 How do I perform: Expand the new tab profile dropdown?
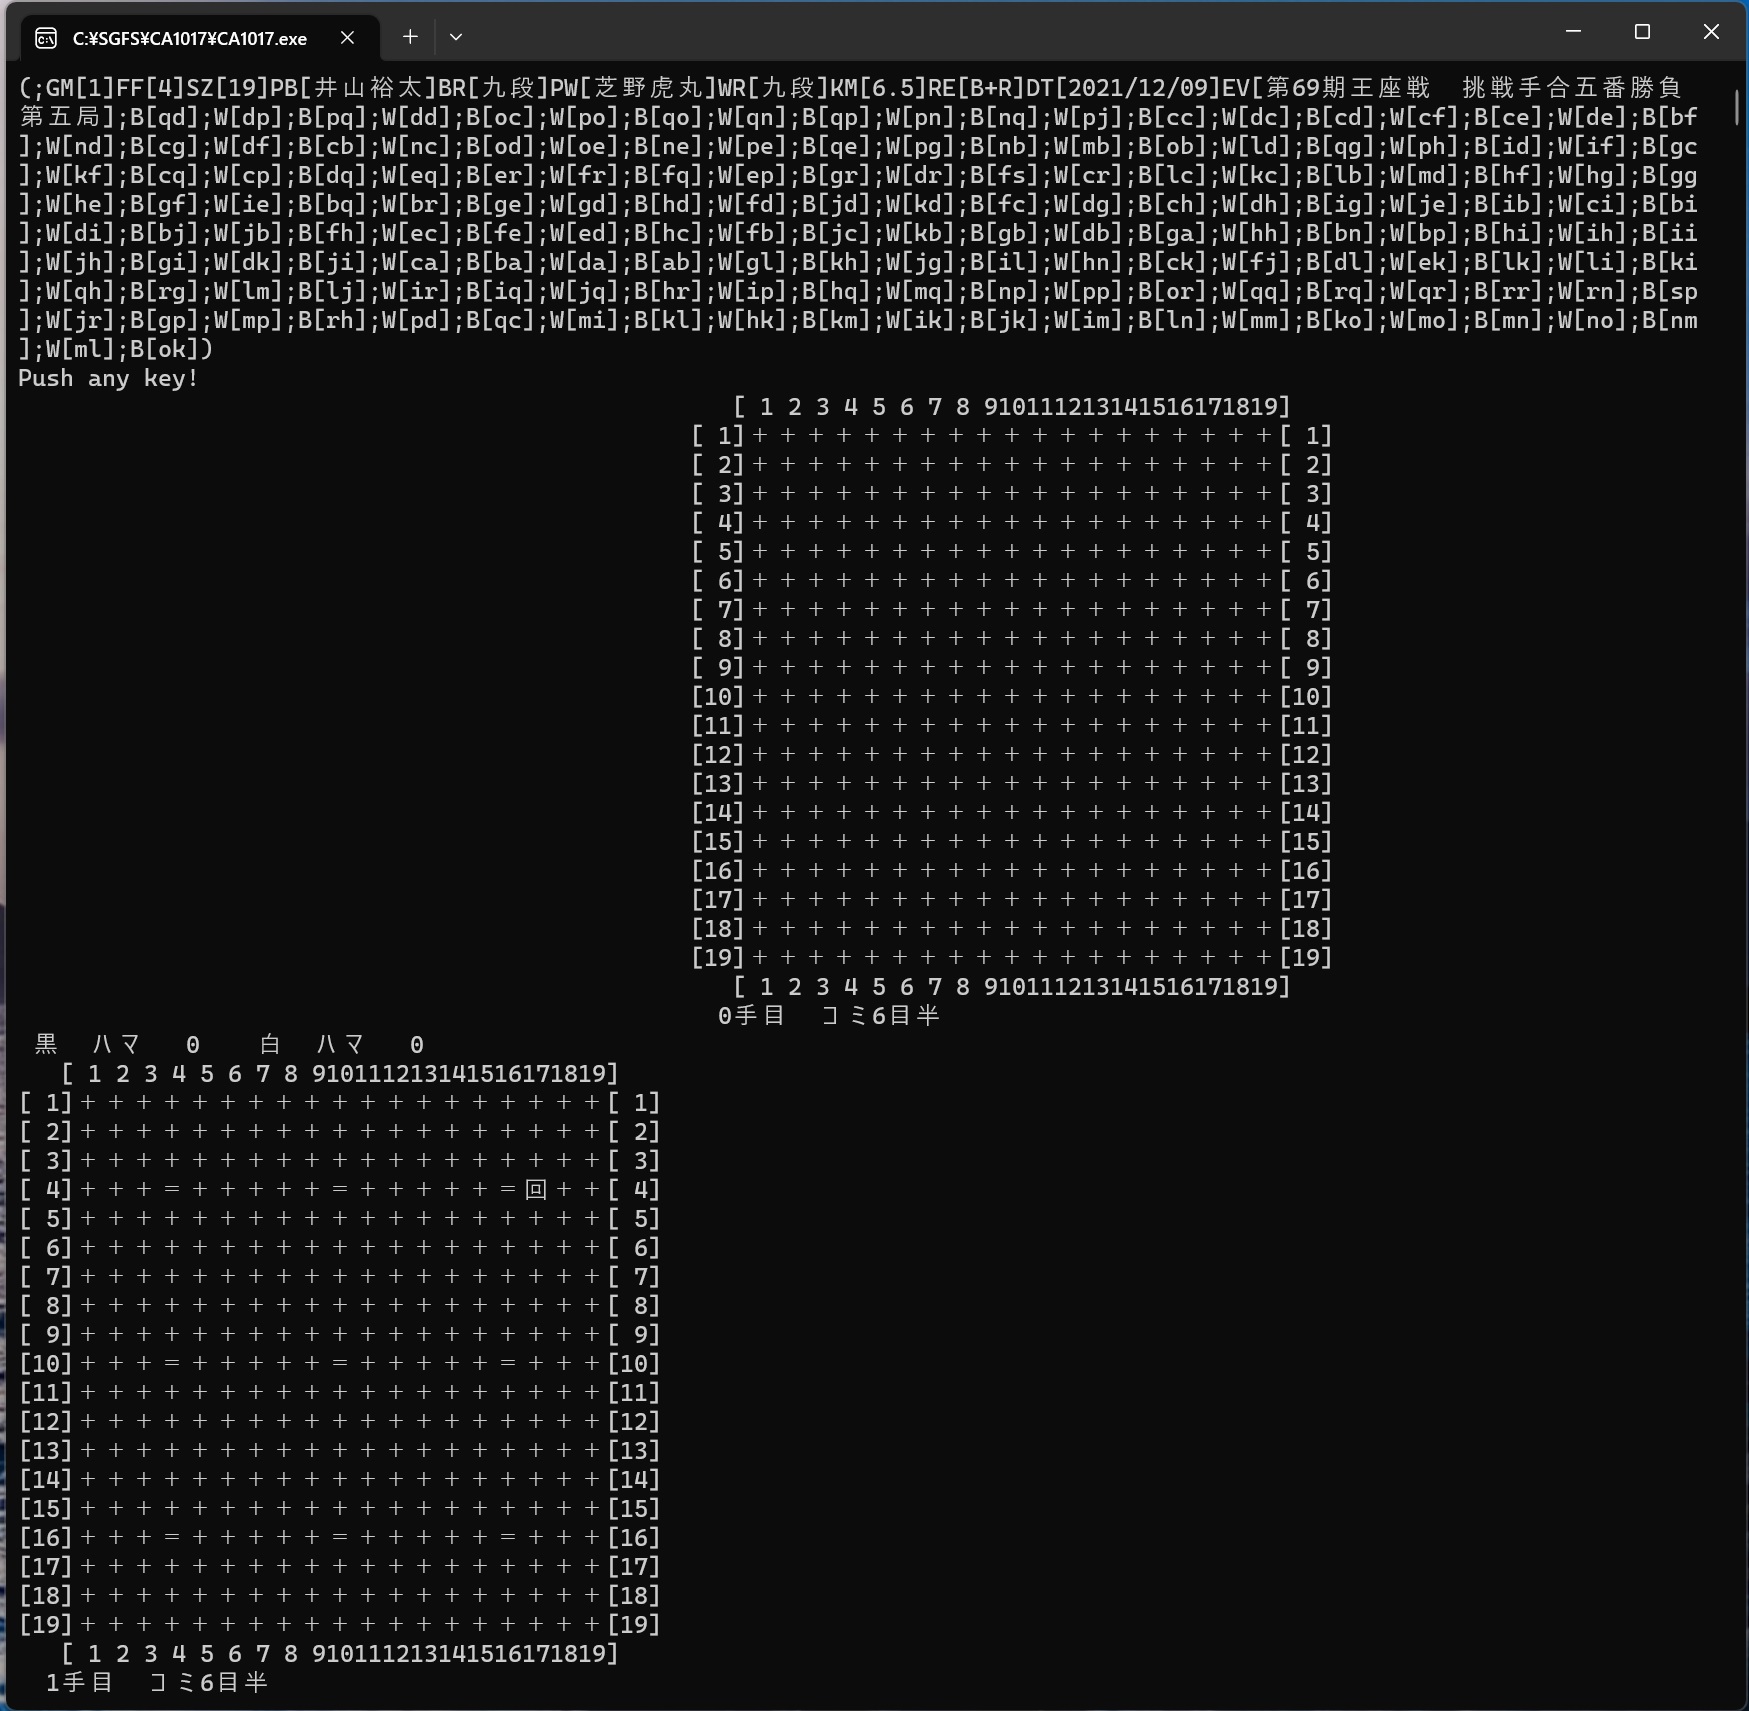pyautogui.click(x=456, y=37)
